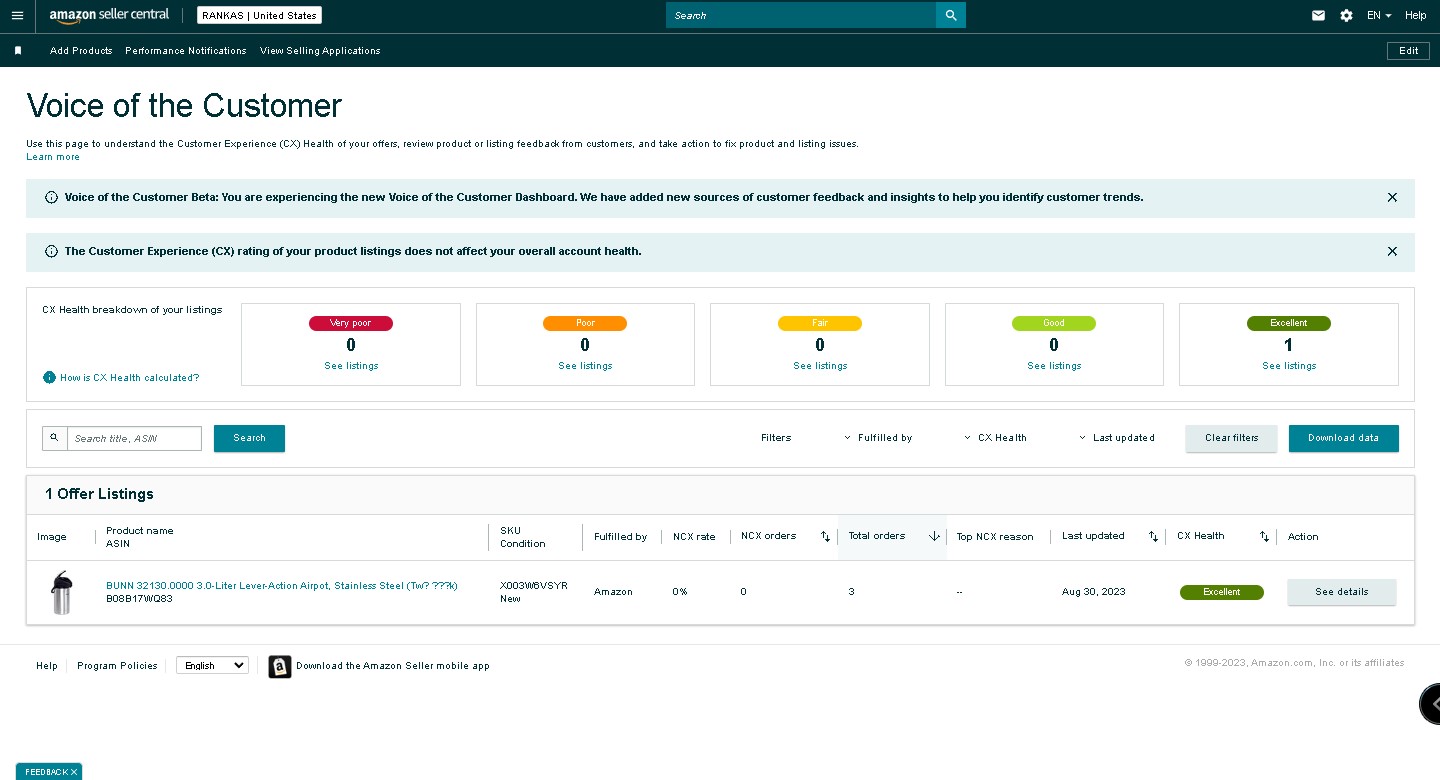The height and width of the screenshot is (780, 1440).
Task: See listings under Good
Action: [x=1054, y=366]
